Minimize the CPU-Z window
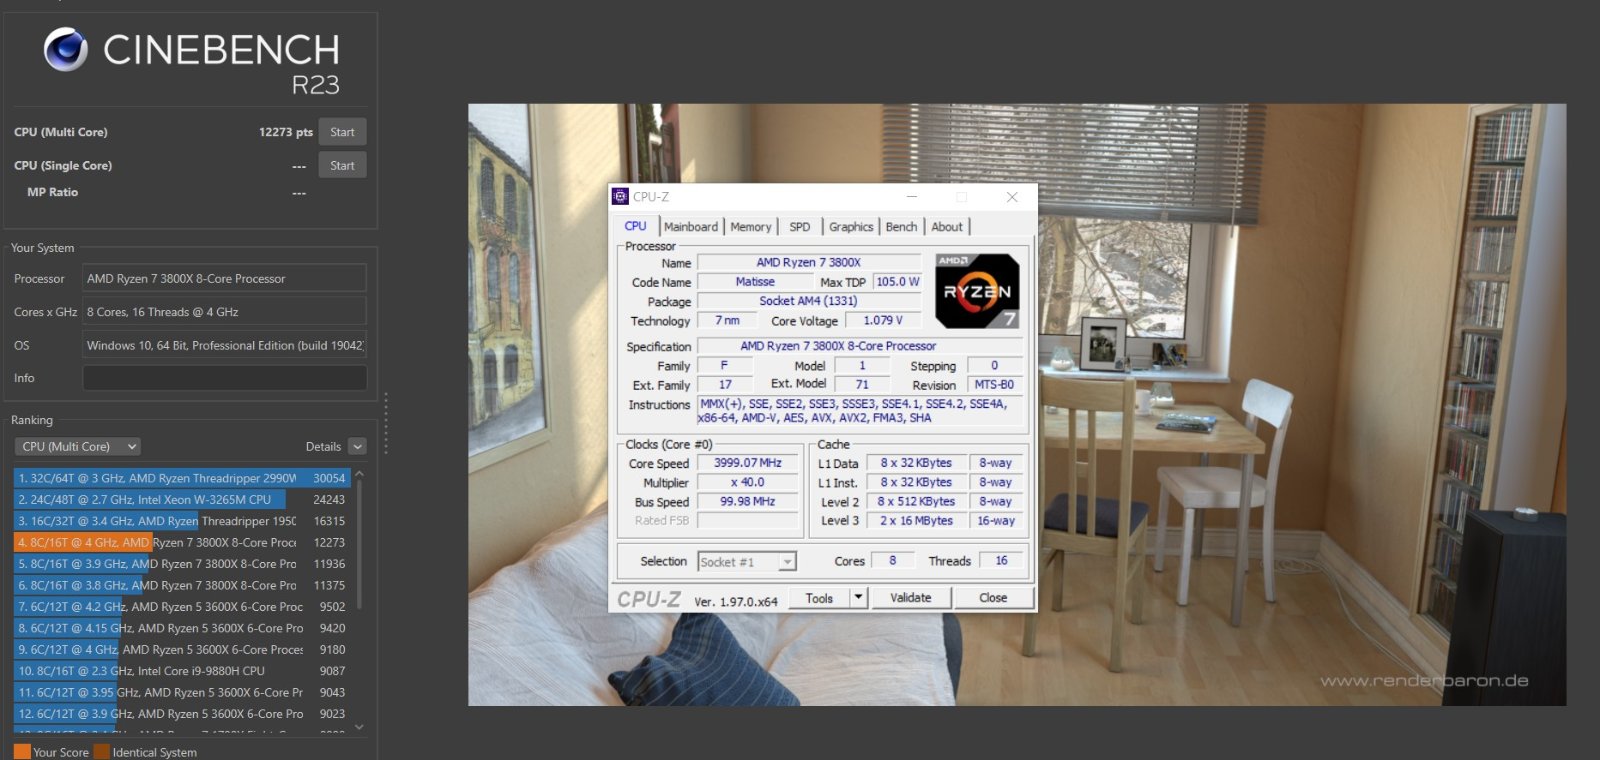This screenshot has width=1600, height=760. (911, 197)
